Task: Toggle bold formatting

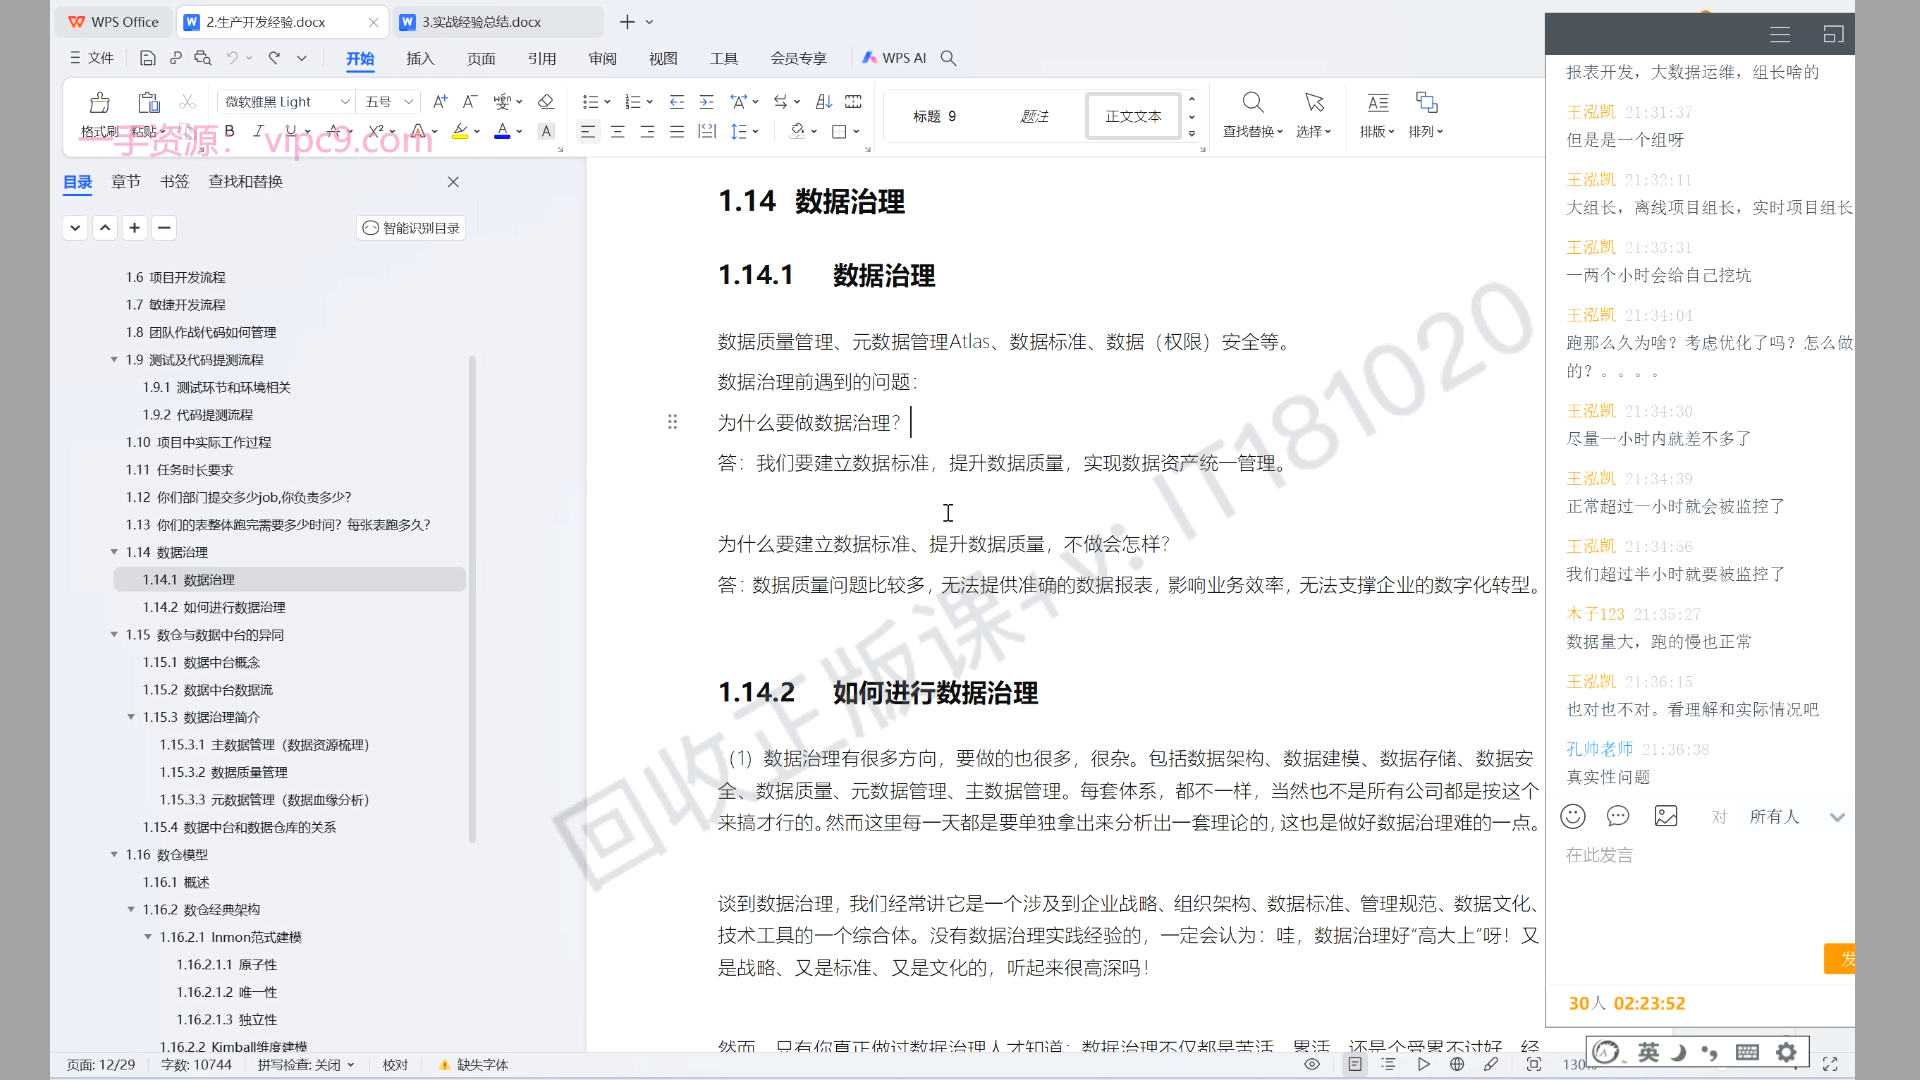Action: point(229,131)
